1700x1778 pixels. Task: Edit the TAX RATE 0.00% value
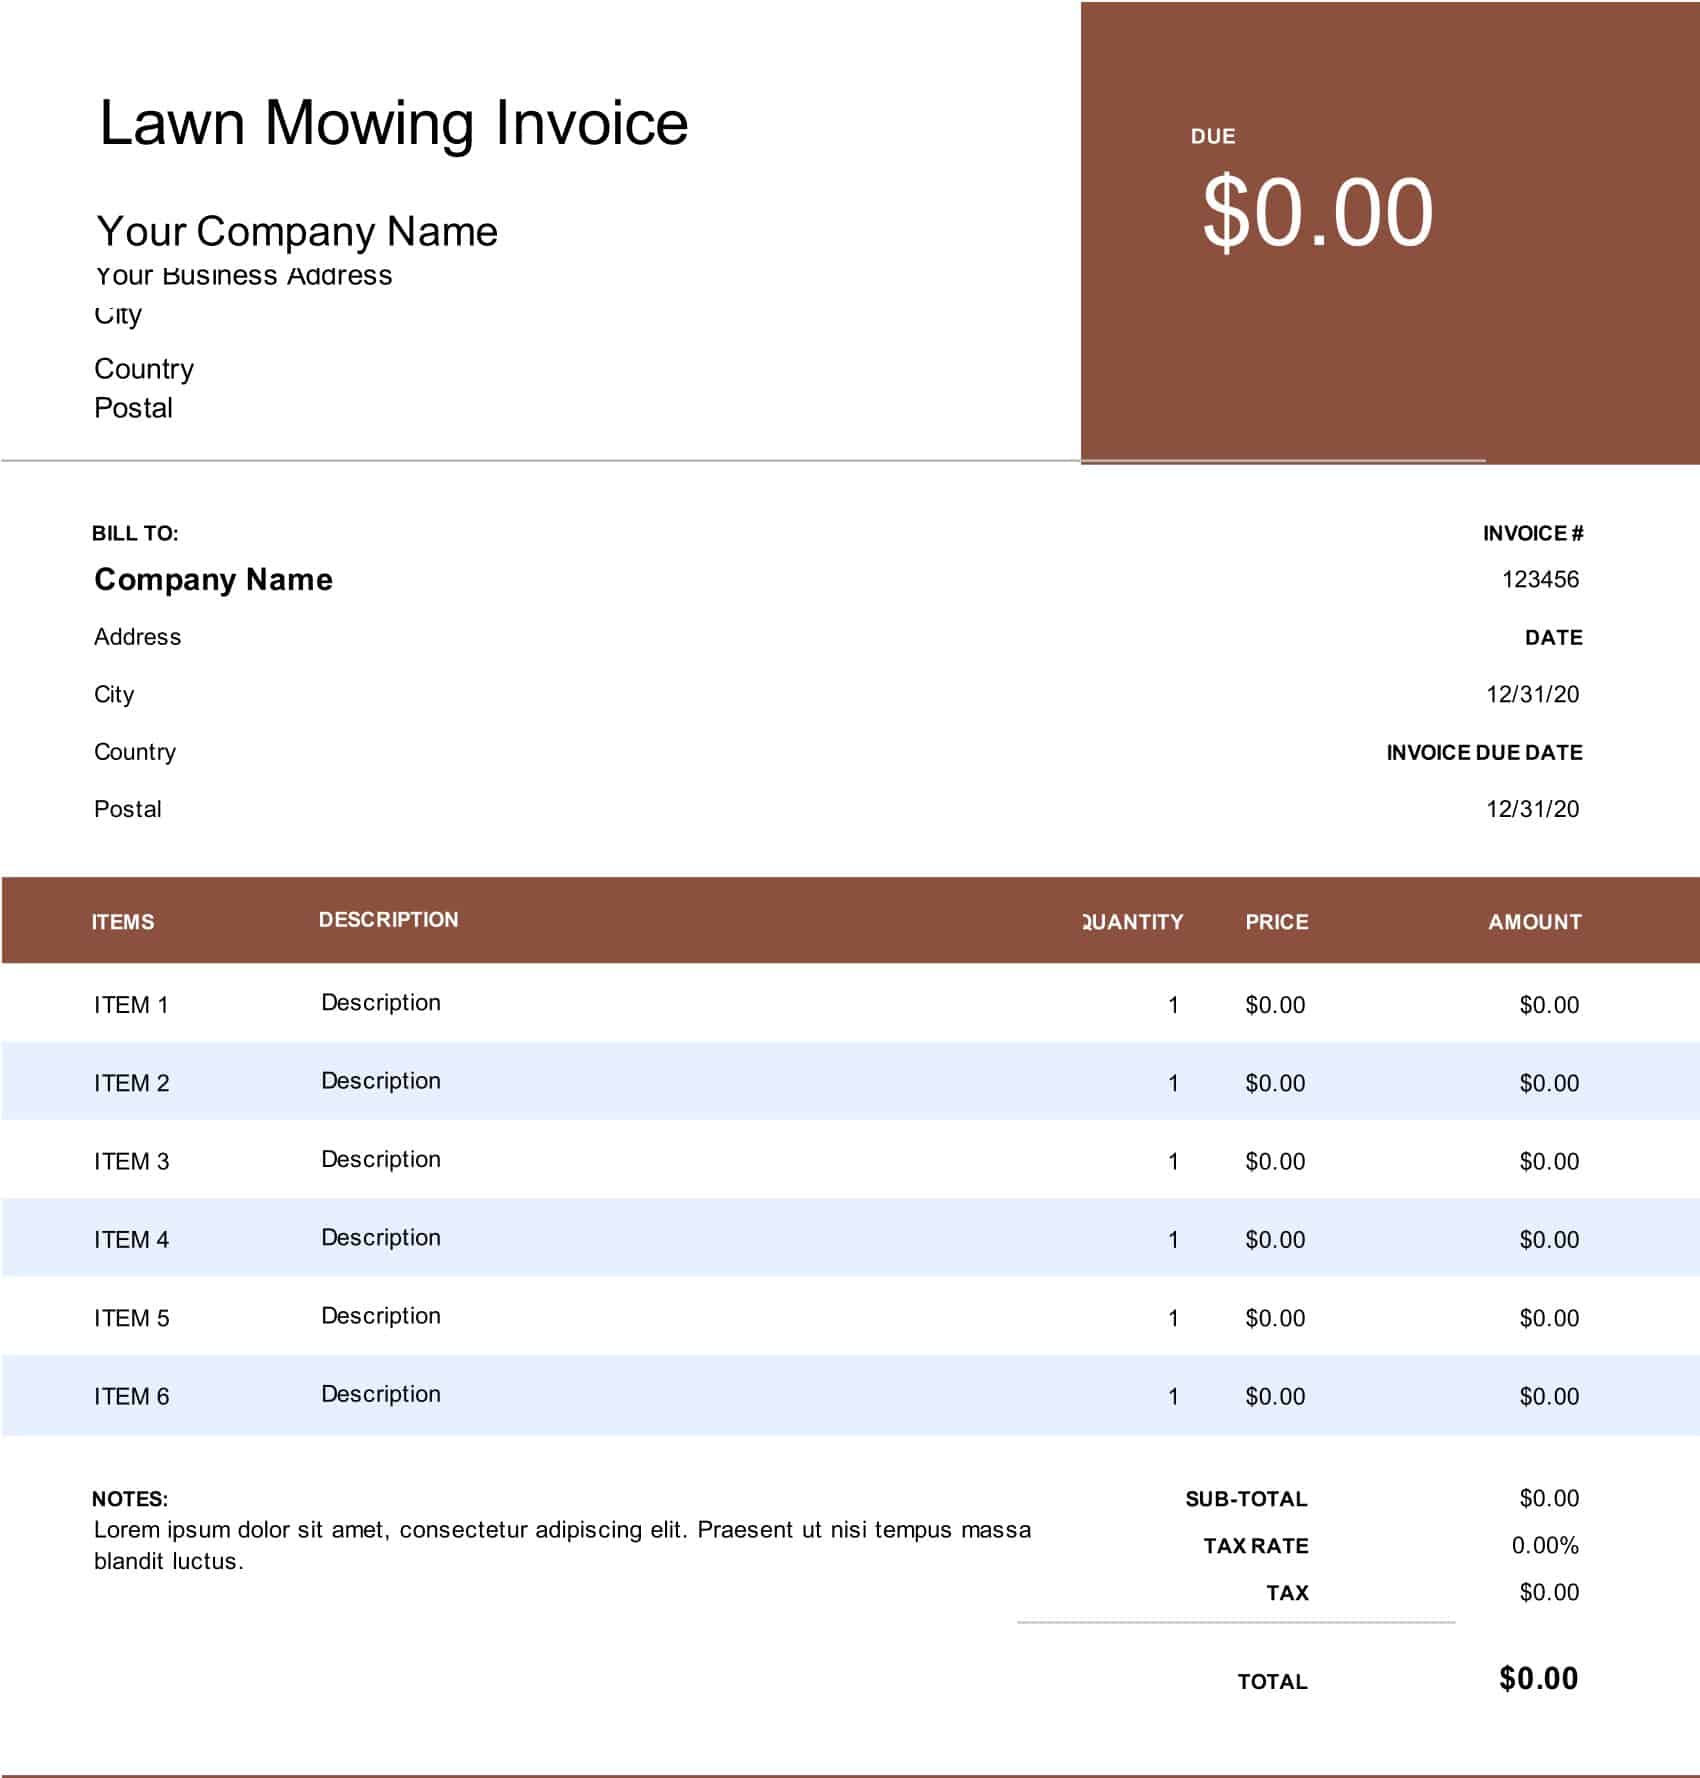(x=1547, y=1545)
